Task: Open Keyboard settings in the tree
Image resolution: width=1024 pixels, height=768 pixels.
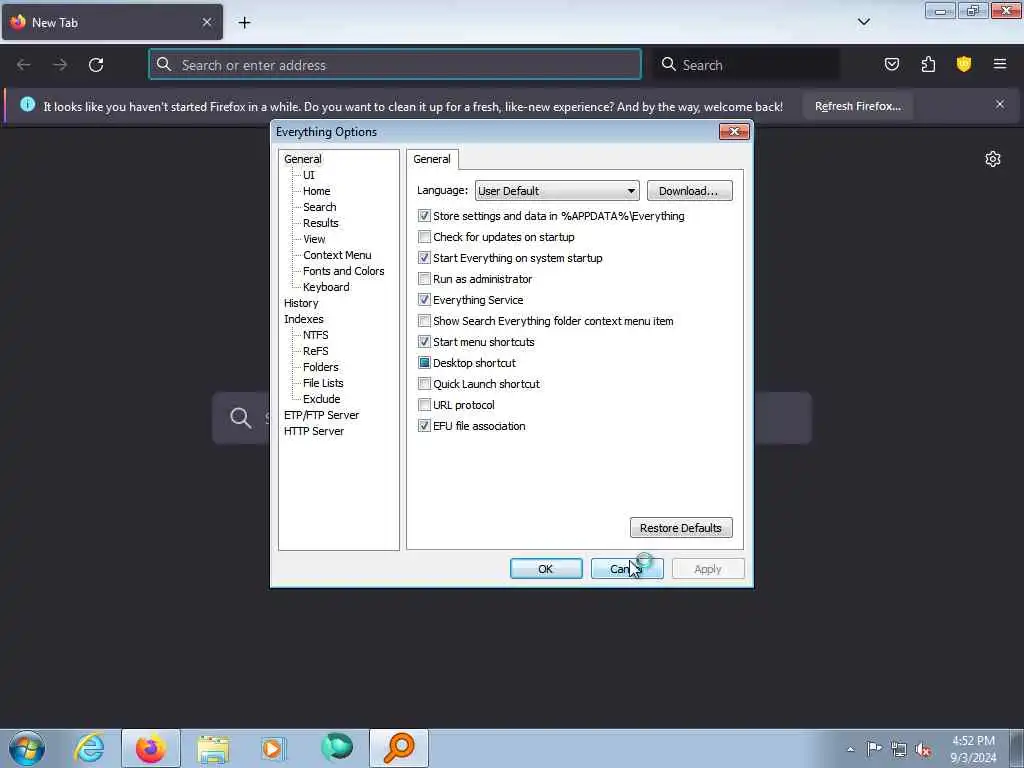Action: 326,287
